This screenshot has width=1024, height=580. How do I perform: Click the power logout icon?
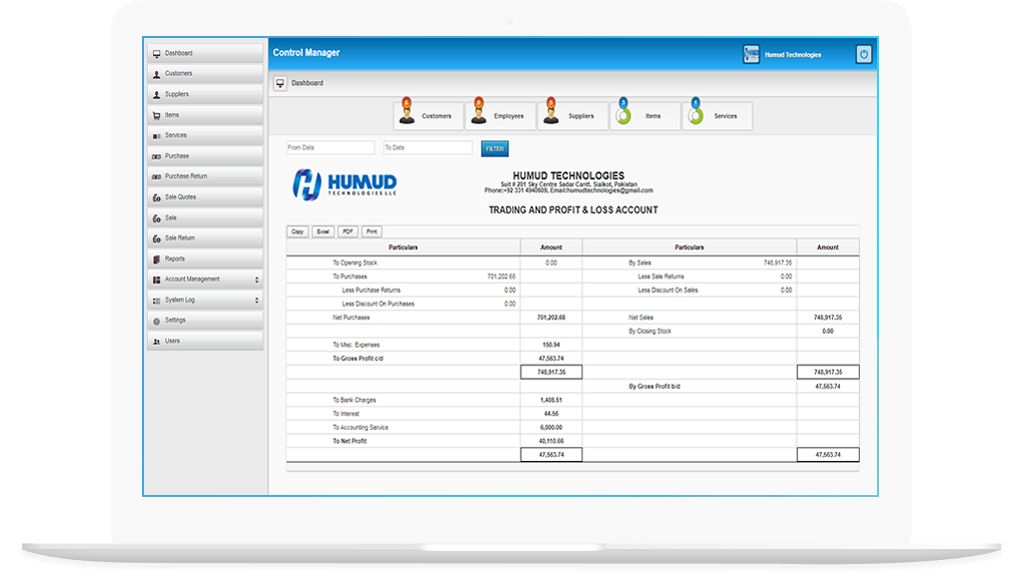[x=864, y=55]
